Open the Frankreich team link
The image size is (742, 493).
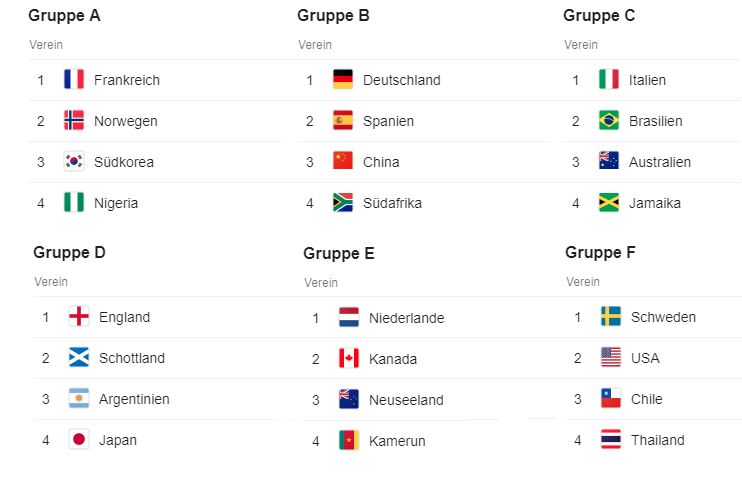[127, 80]
